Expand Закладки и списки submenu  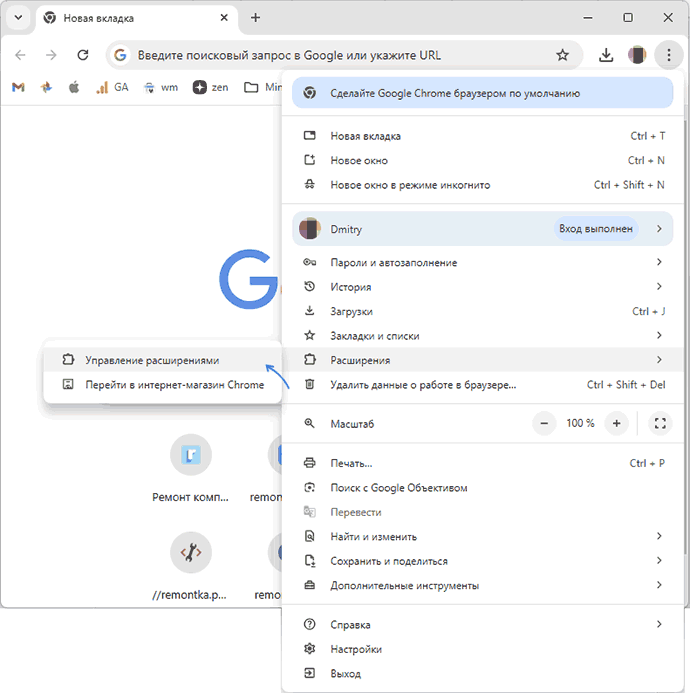[x=482, y=336]
